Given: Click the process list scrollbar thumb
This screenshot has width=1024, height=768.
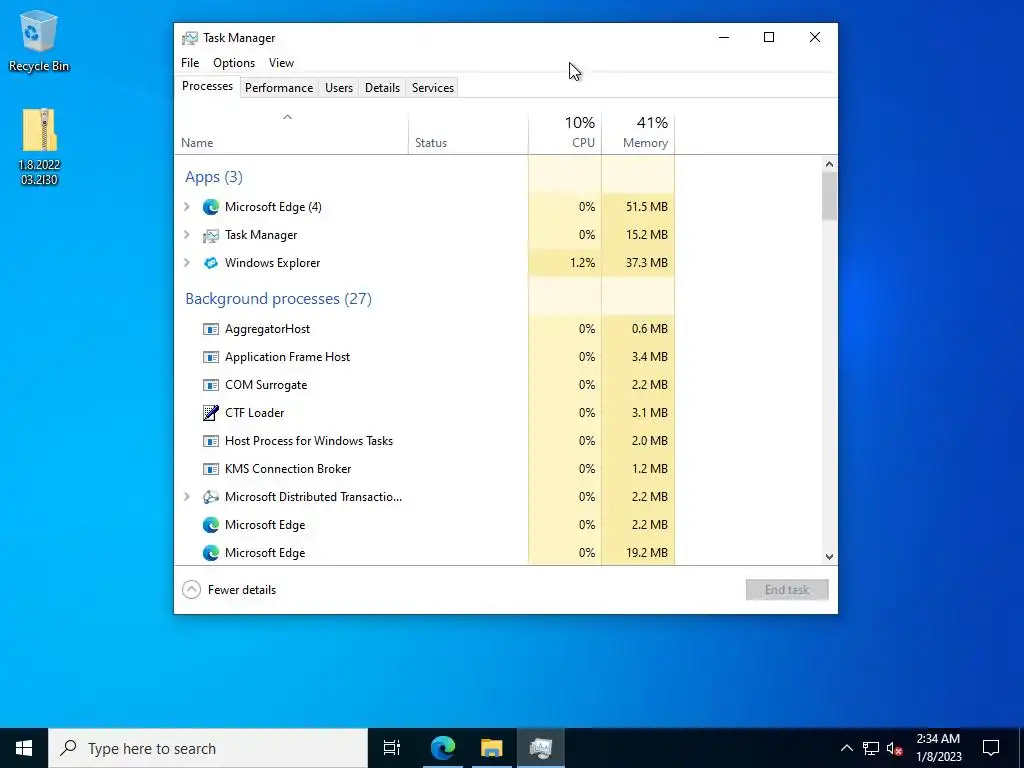Looking at the screenshot, I should coord(829,196).
